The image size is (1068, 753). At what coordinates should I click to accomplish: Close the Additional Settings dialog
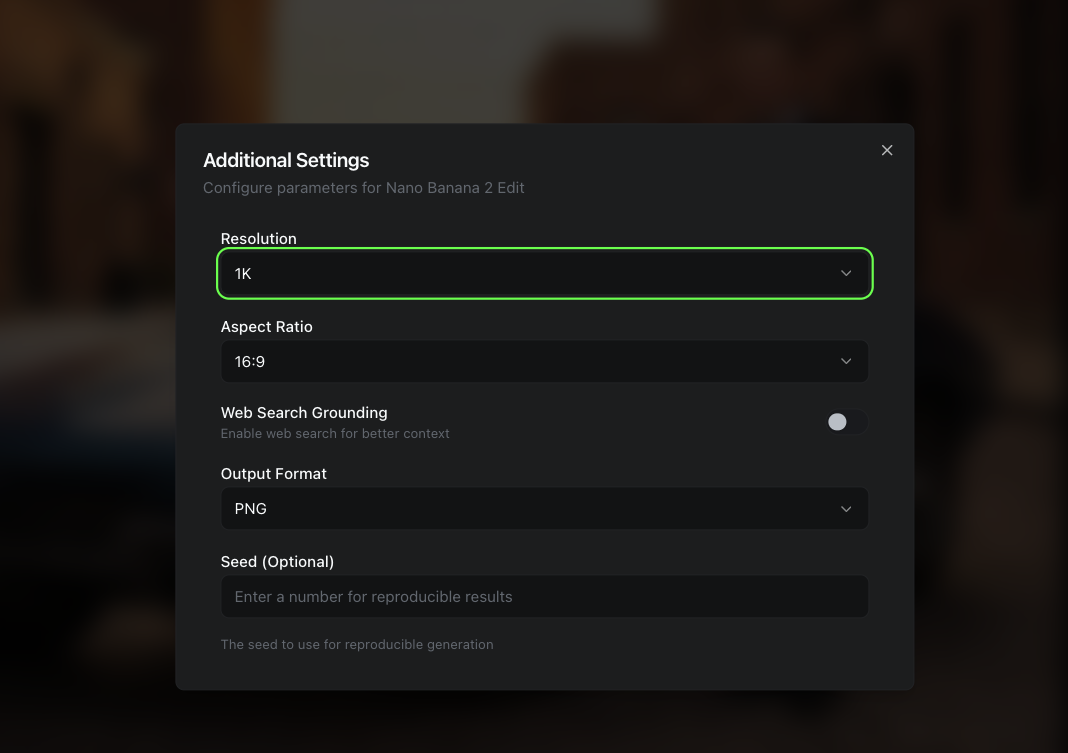point(887,150)
